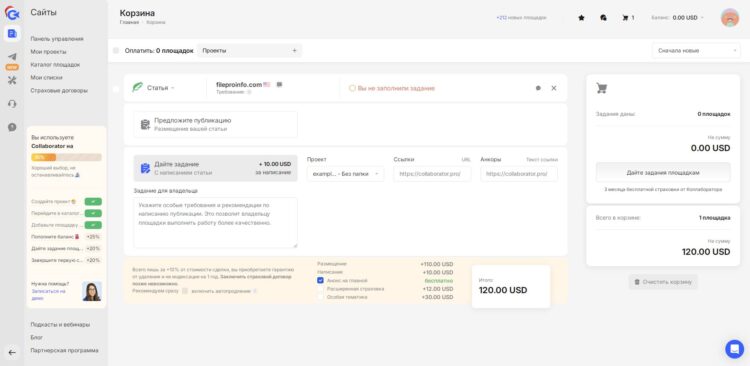The height and width of the screenshot is (366, 750).
Task: Toggle the checkbox left of the fileproinfo.com row
Action: tap(116, 89)
